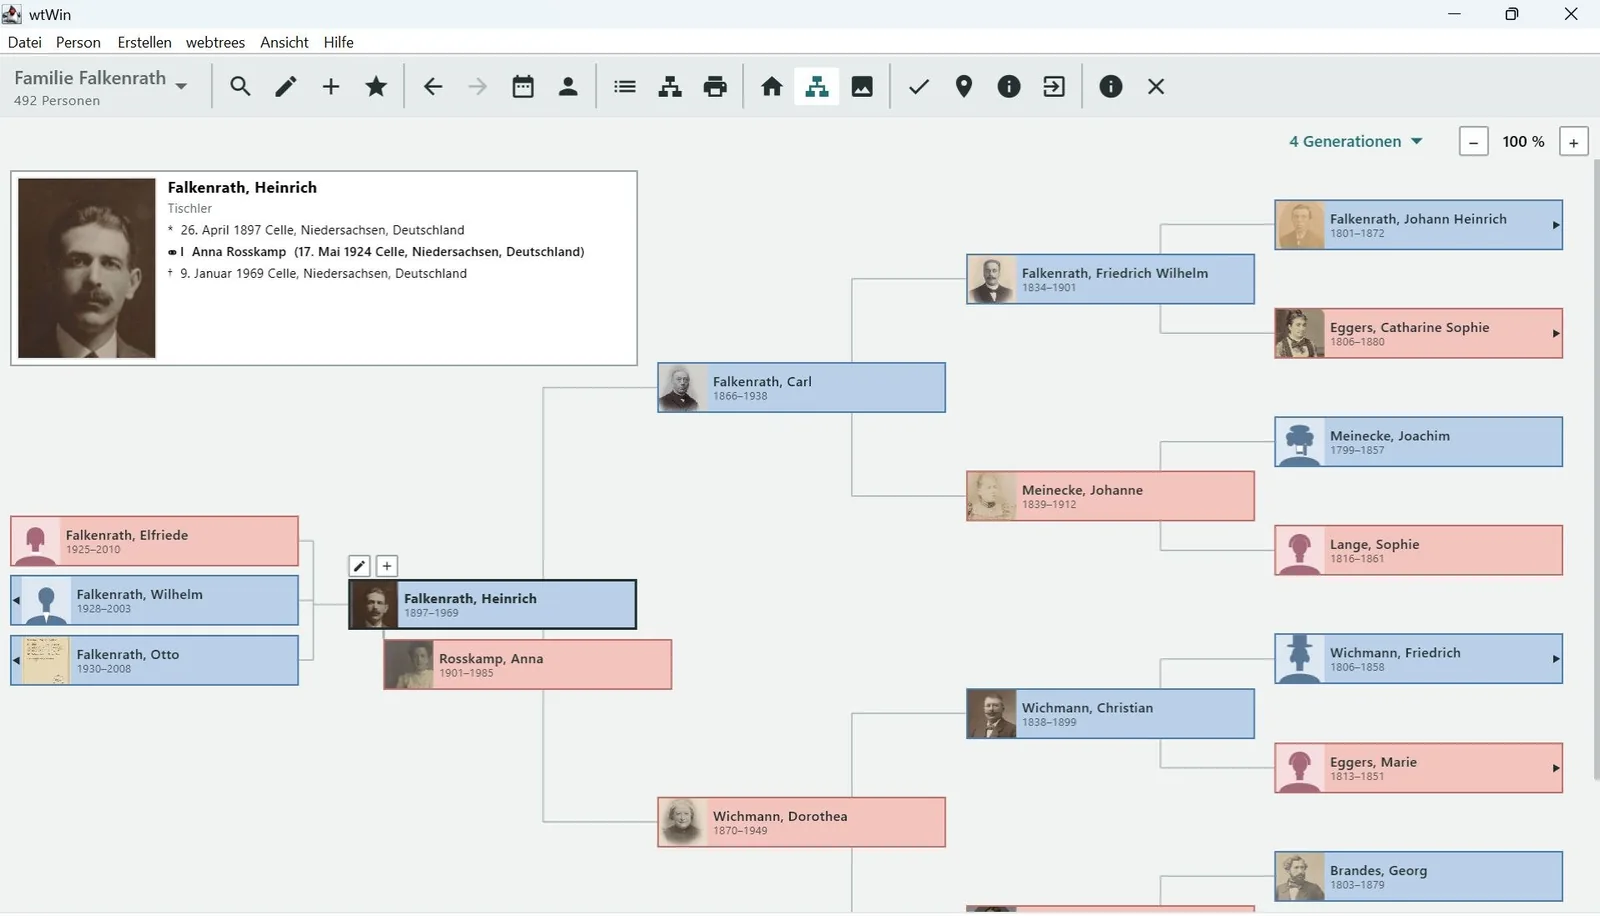
Task: Open the Person menu
Action: tap(78, 42)
